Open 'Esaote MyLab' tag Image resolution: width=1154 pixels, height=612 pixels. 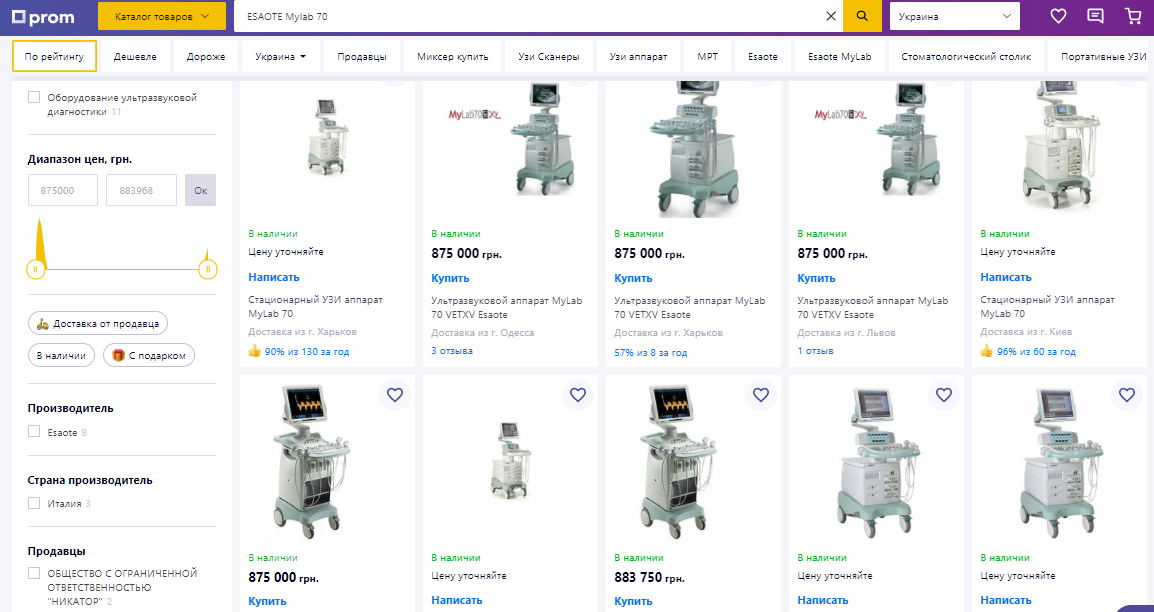tap(839, 57)
